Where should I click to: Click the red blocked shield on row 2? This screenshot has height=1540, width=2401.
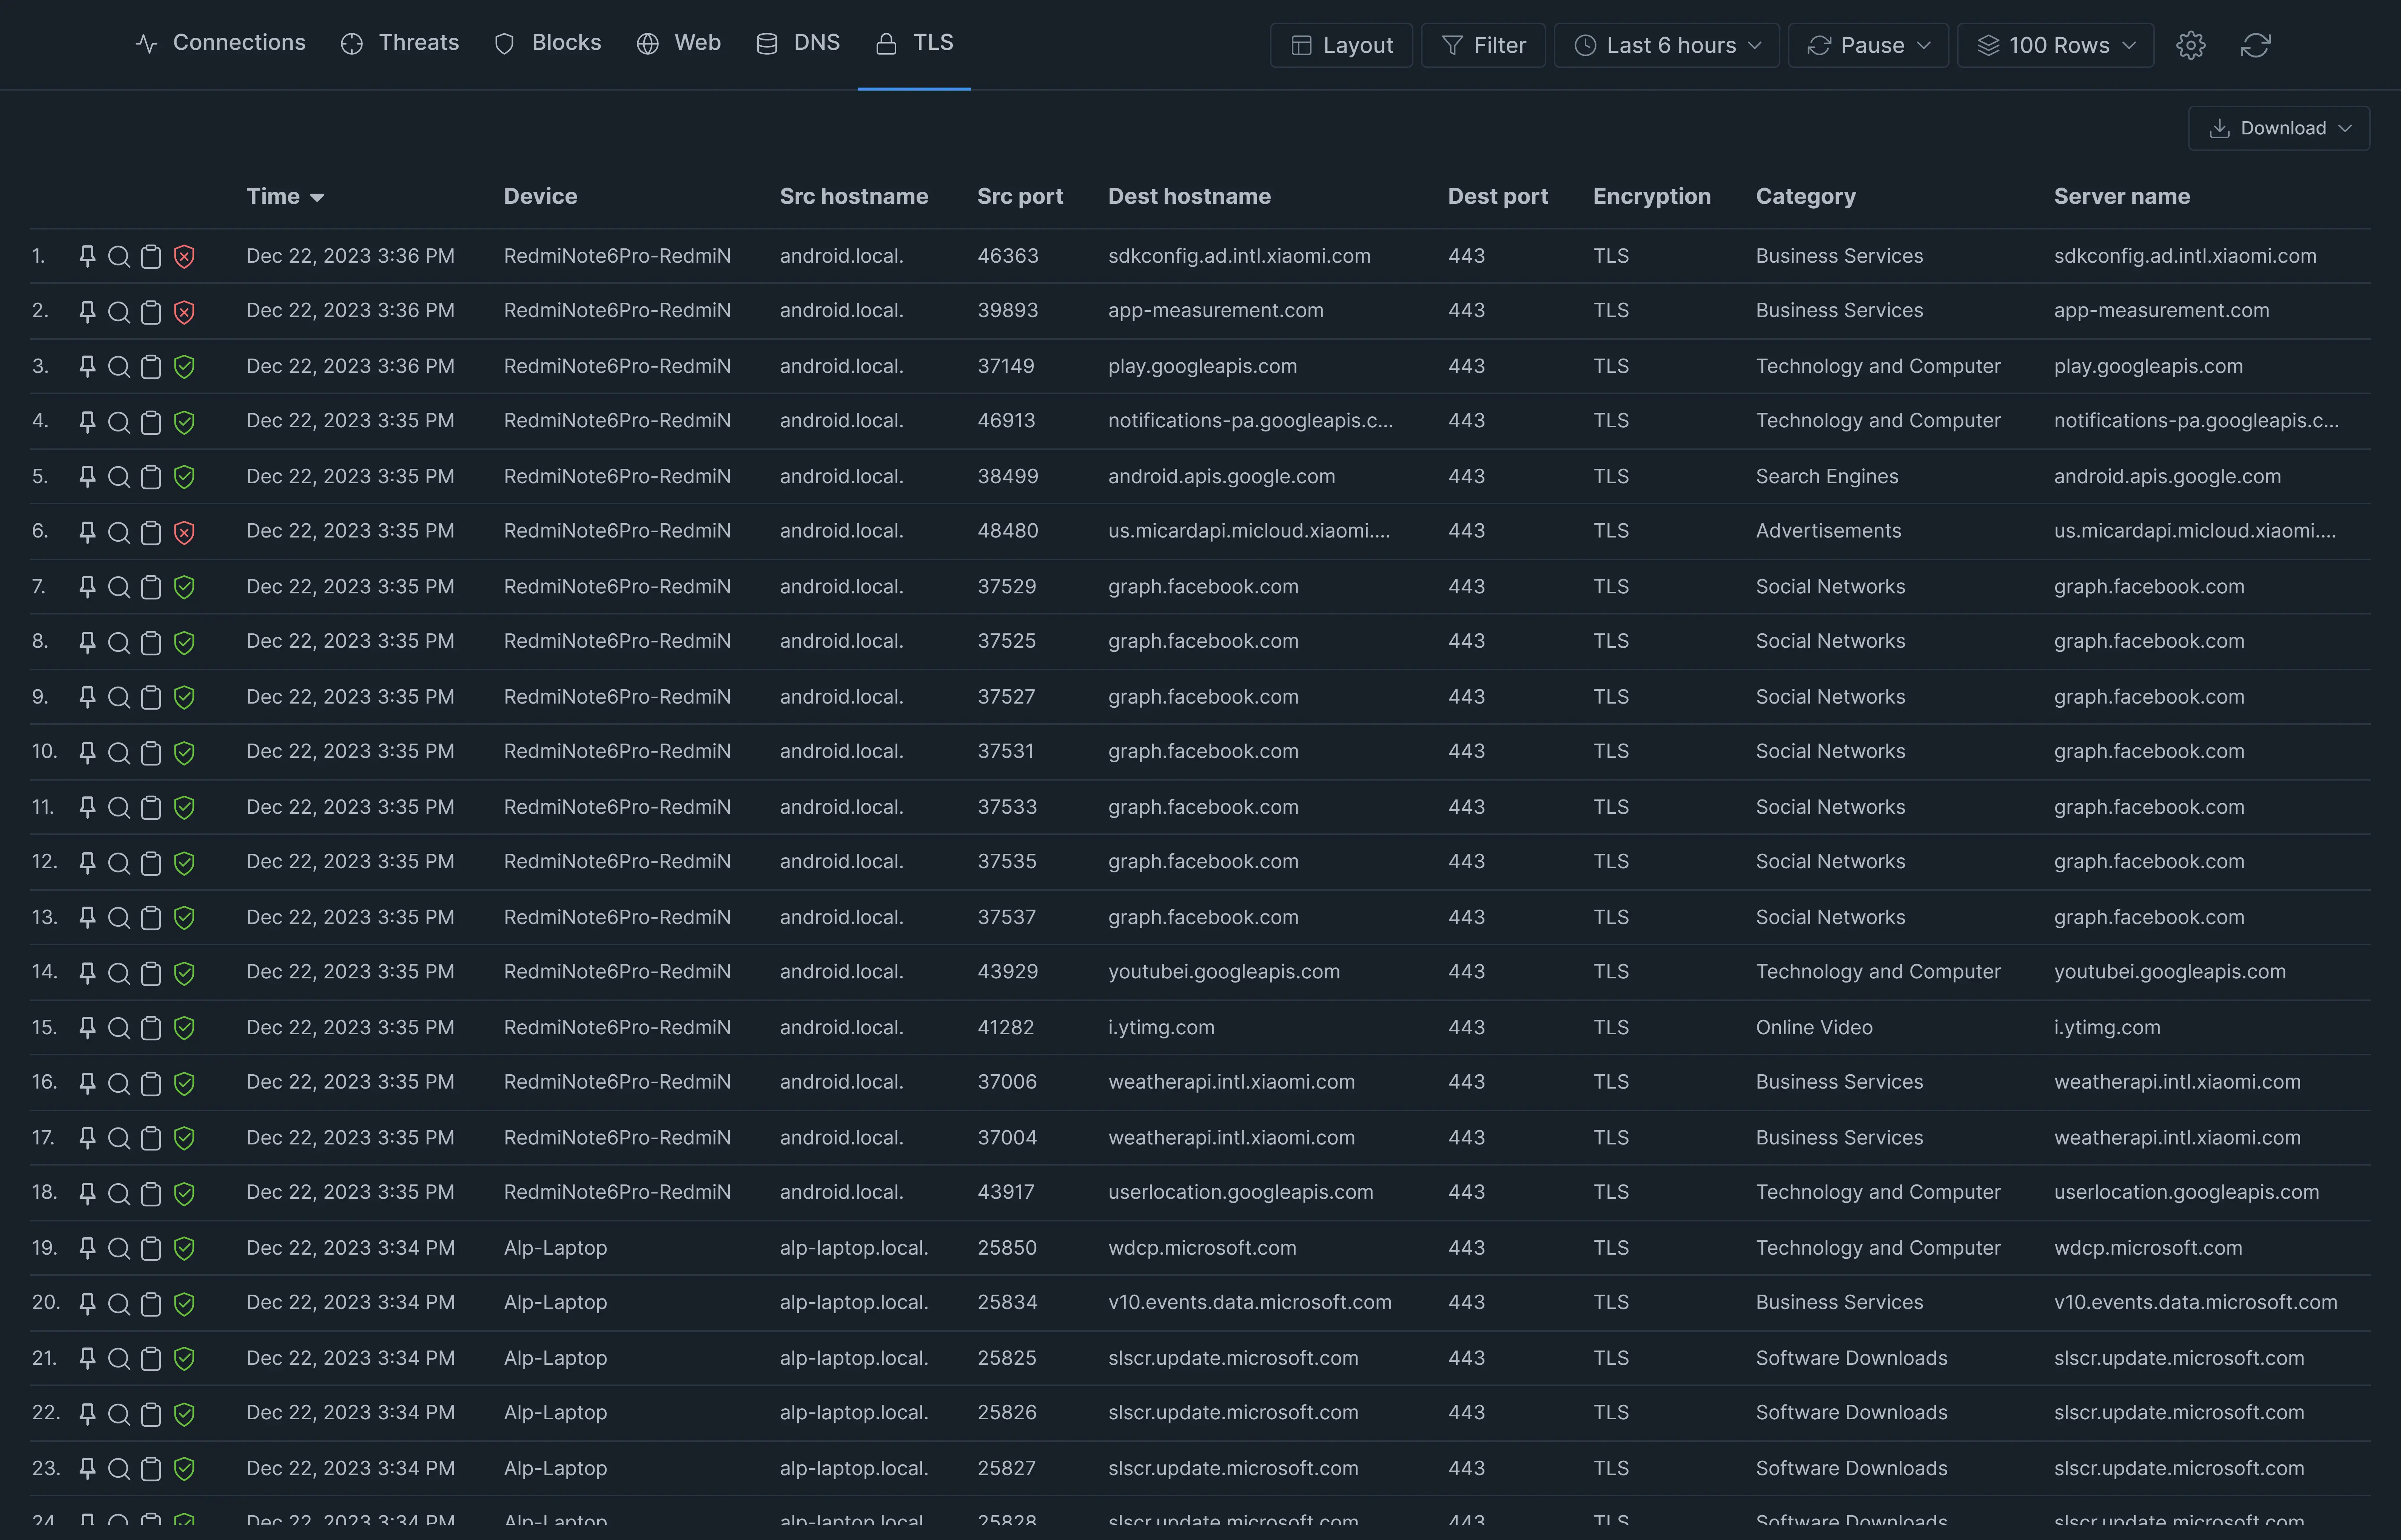(184, 312)
